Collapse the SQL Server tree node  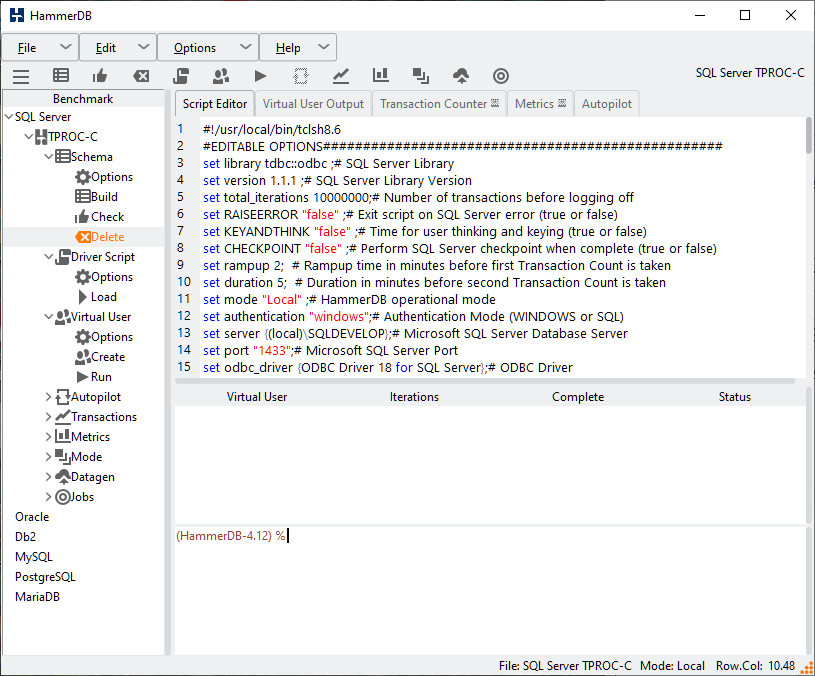point(9,117)
